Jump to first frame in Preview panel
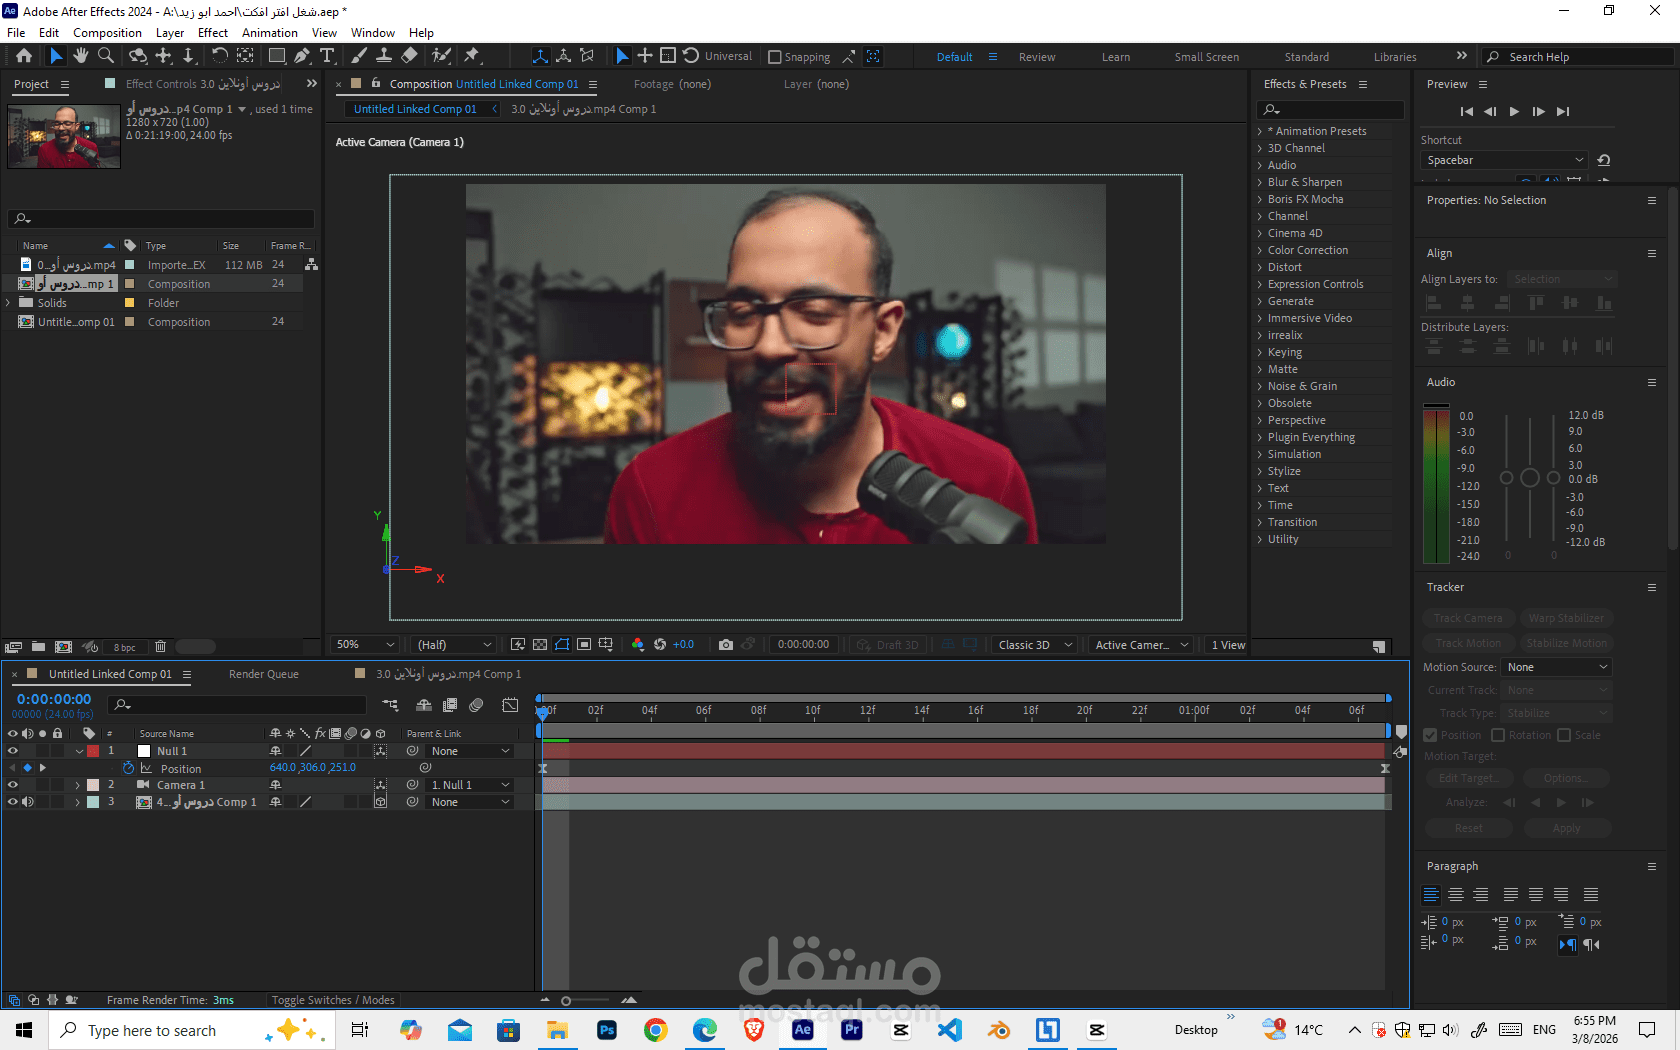1680x1050 pixels. coord(1467,111)
